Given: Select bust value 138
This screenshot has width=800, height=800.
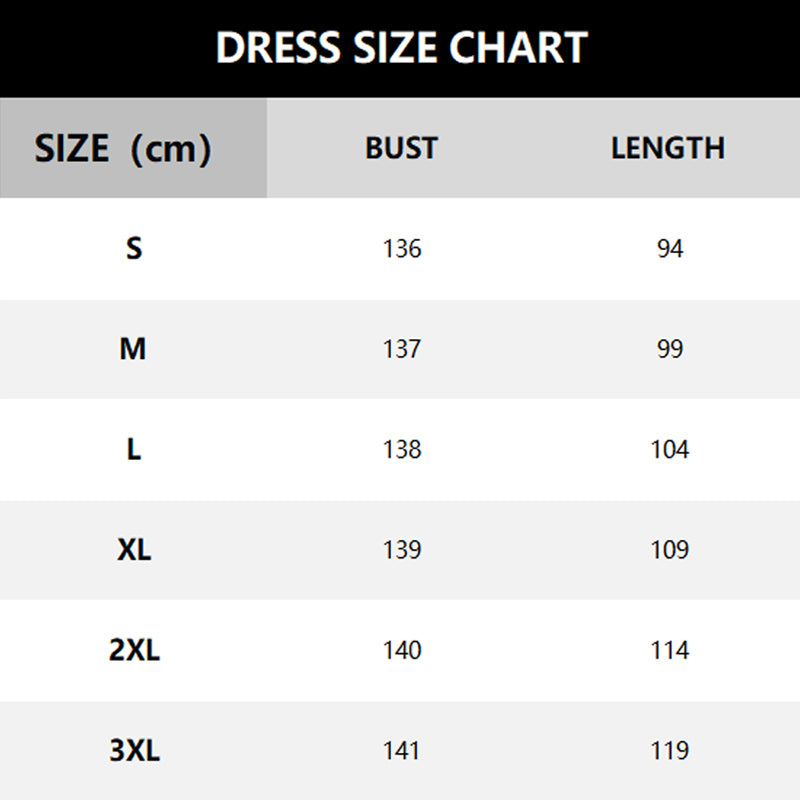Looking at the screenshot, I should coord(402,450).
